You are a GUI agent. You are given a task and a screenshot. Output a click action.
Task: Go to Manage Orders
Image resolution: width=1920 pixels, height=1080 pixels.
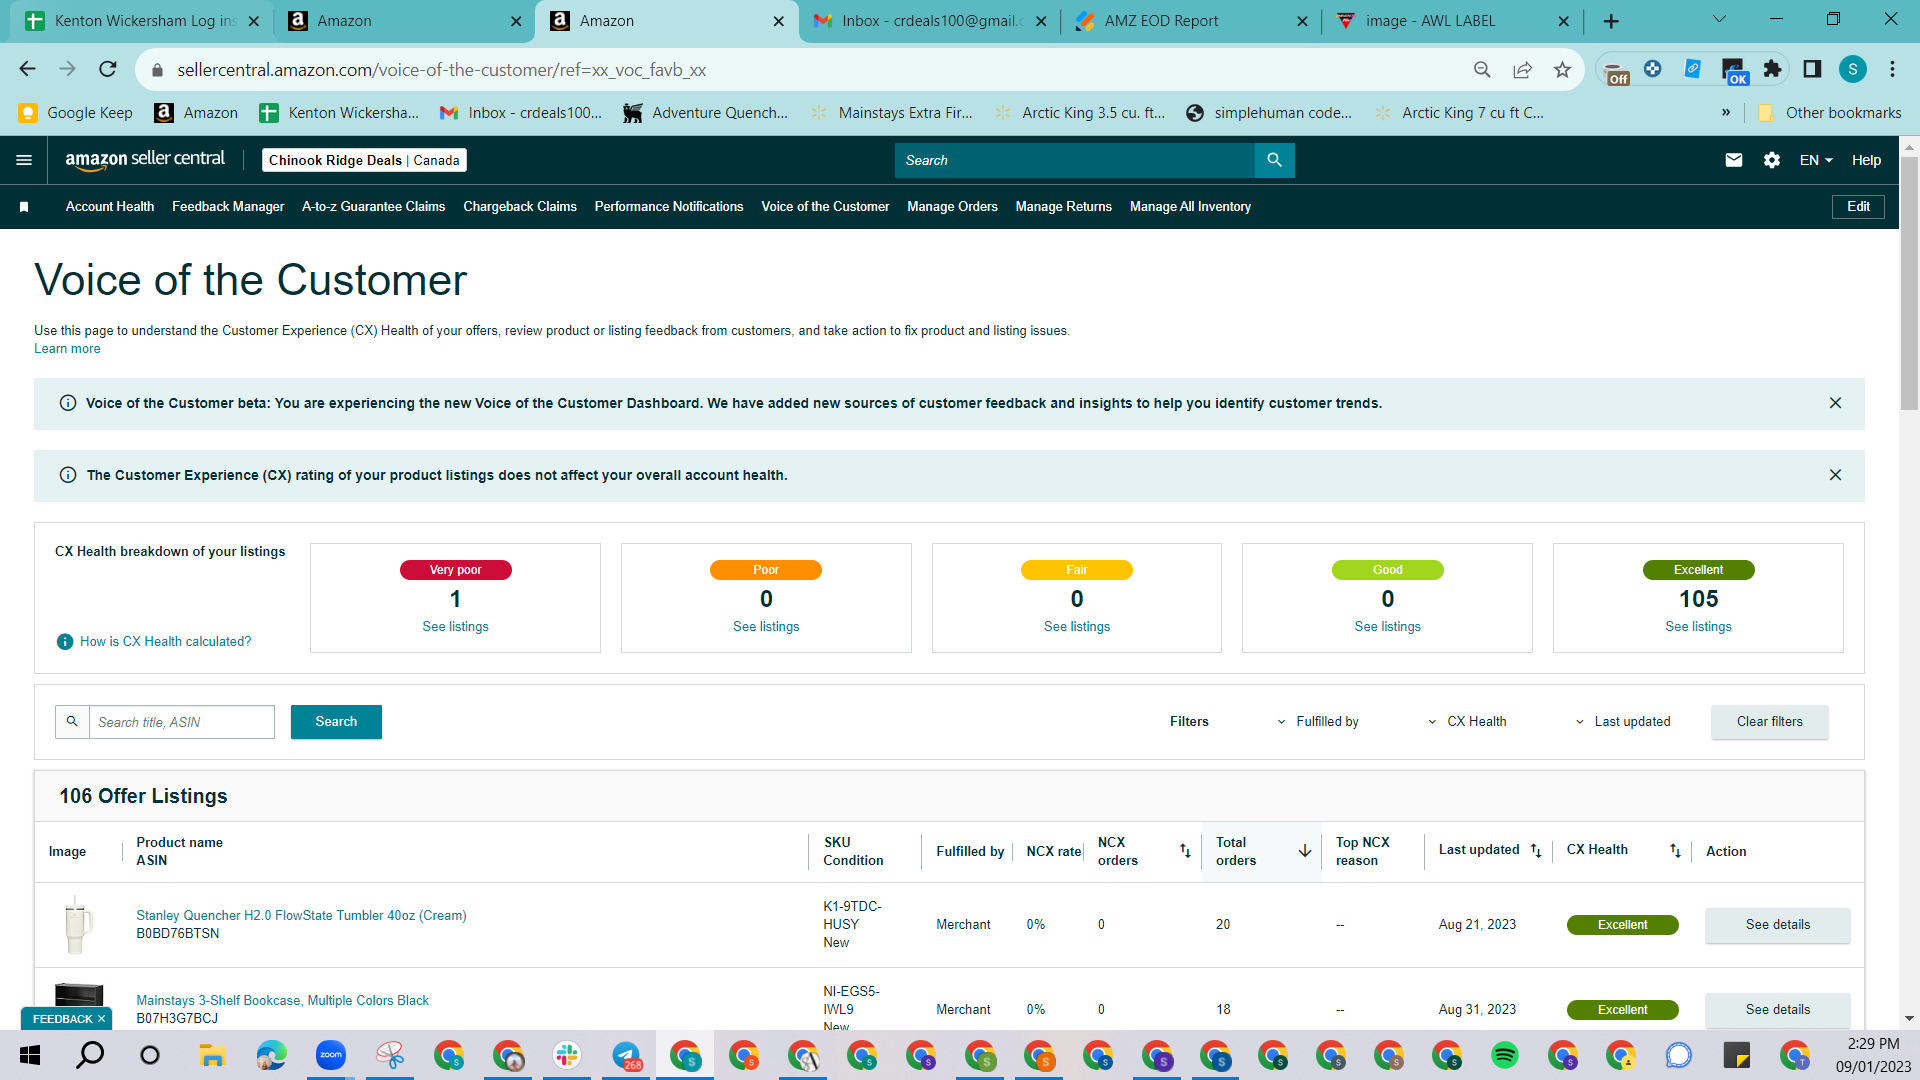952,207
